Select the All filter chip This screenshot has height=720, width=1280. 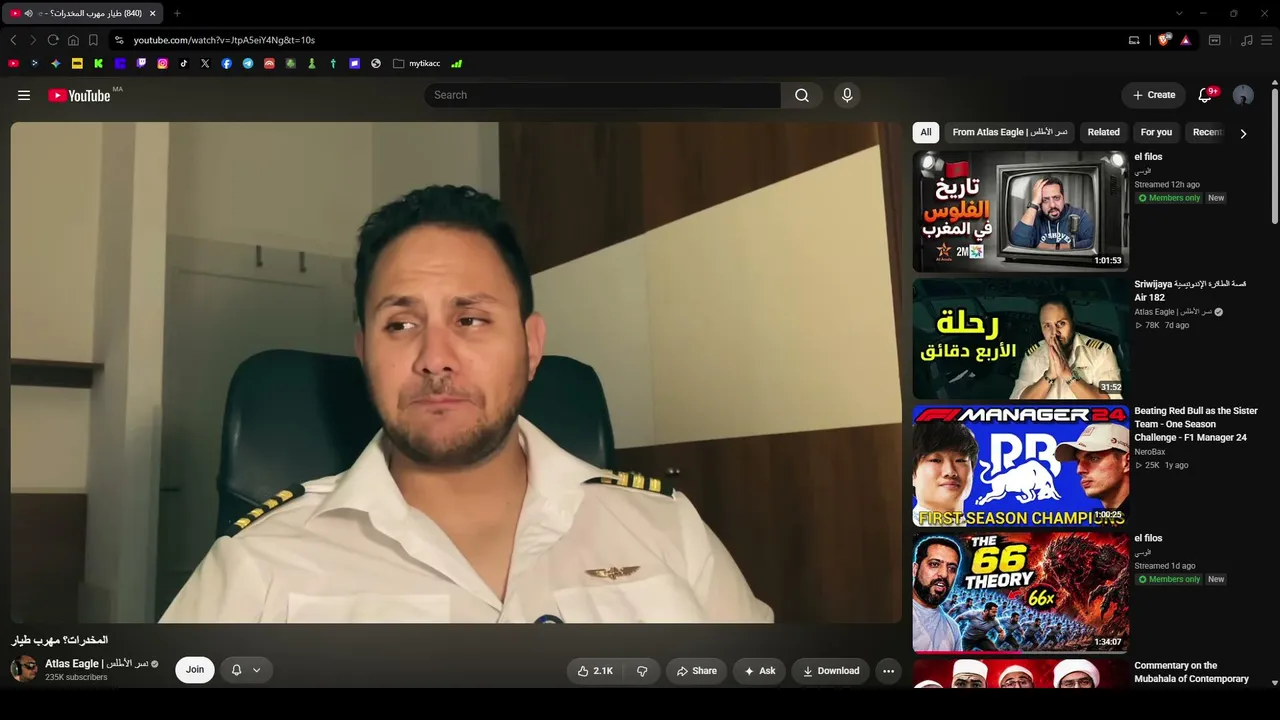926,132
